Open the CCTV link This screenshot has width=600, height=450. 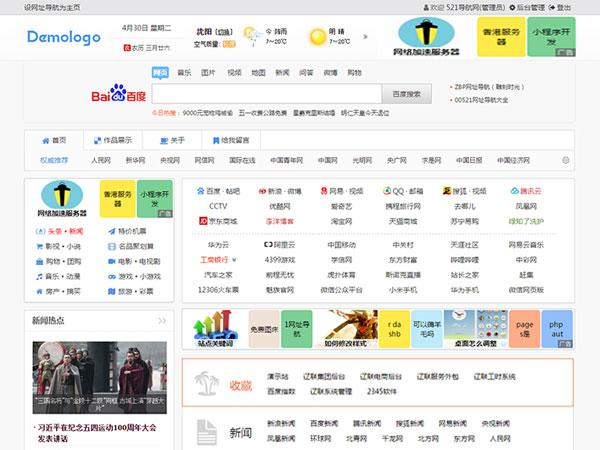click(218, 206)
